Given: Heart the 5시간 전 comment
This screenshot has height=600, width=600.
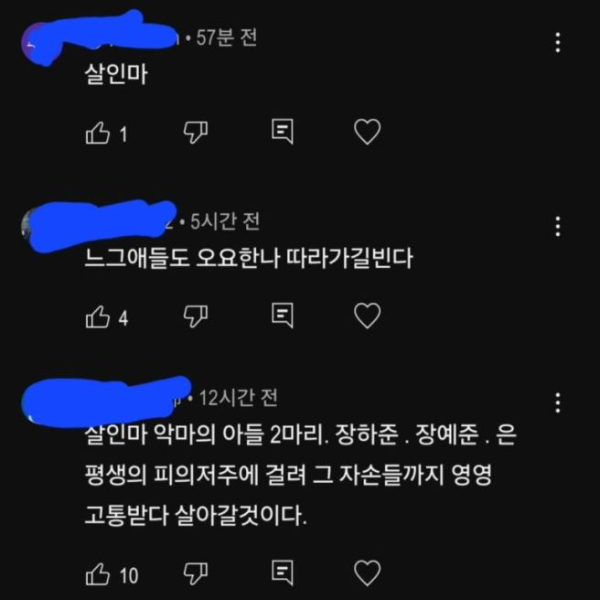Looking at the screenshot, I should (x=367, y=316).
